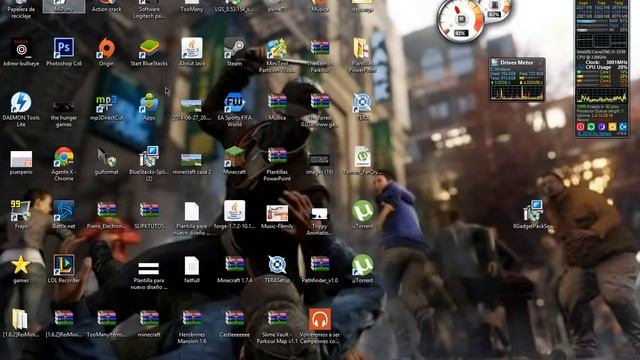
Task: Play Volveremos a ser Campeones audio file
Action: pos(320,319)
